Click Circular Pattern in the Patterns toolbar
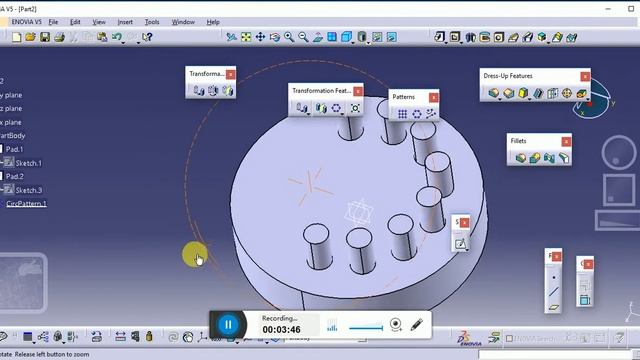 (x=417, y=114)
